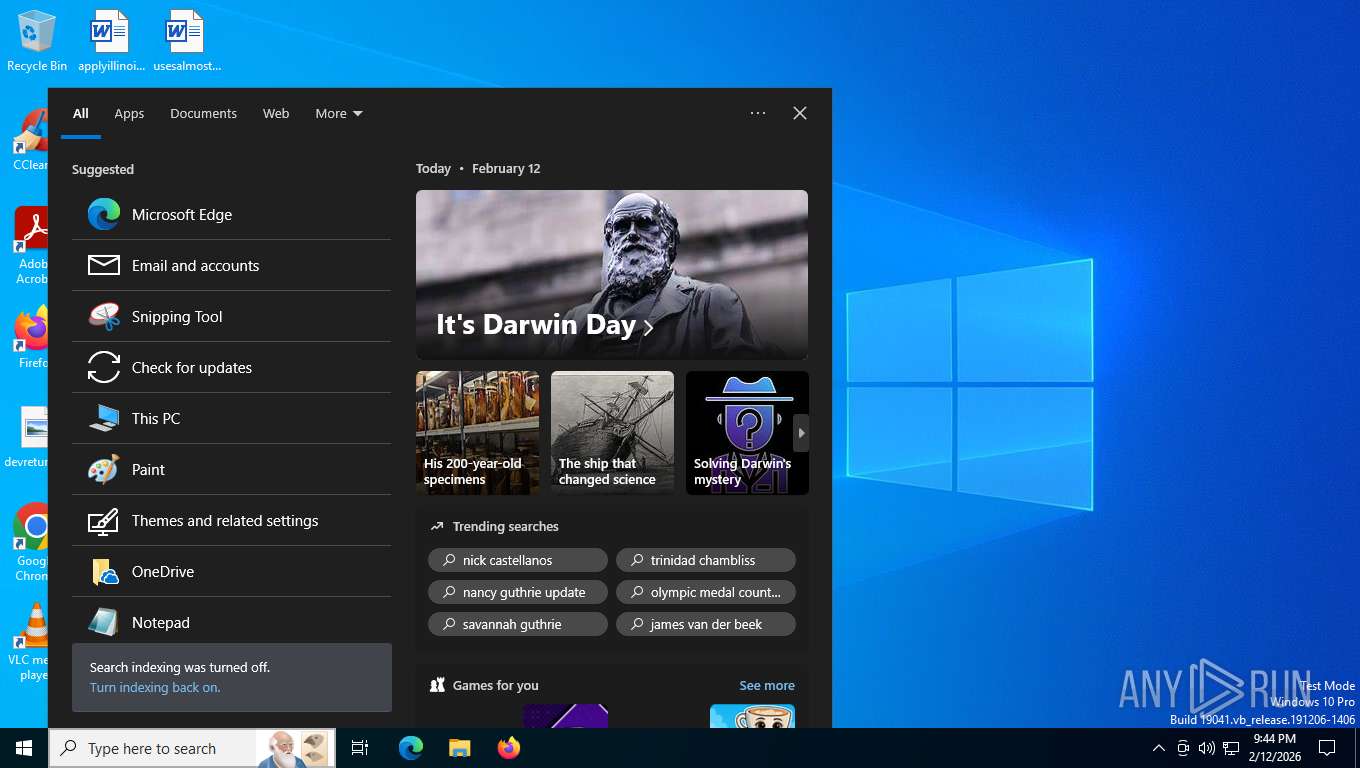This screenshot has width=1360, height=768.
Task: Open This PC computer icon
Action: (104, 418)
